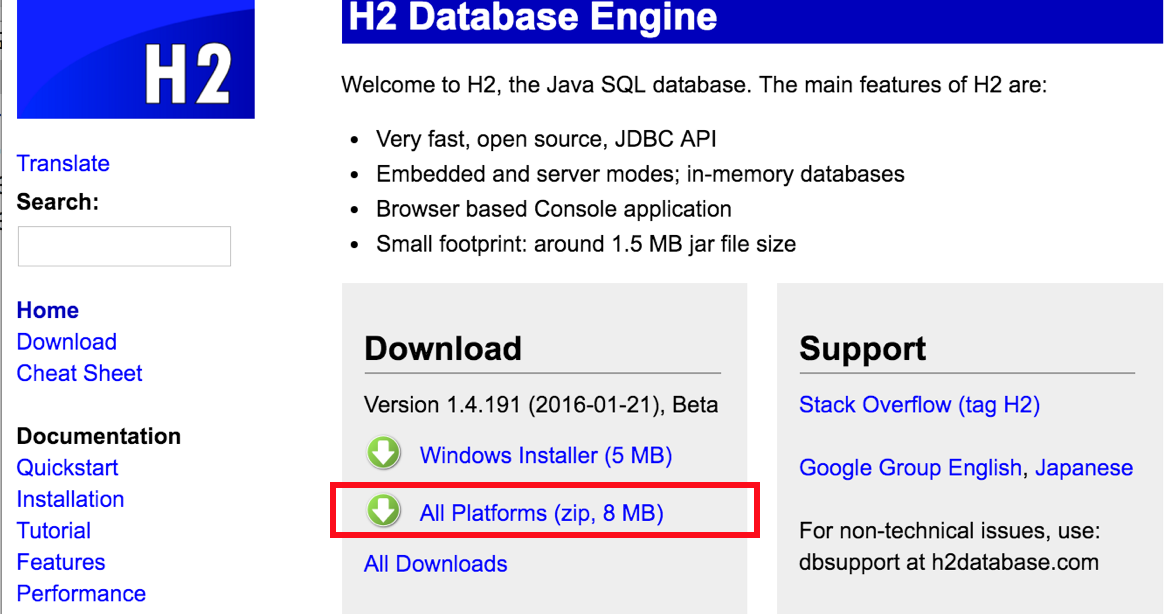Image resolution: width=1170 pixels, height=614 pixels.
Task: Click the green download arrow beside Windows Installer
Action: pyautogui.click(x=384, y=454)
